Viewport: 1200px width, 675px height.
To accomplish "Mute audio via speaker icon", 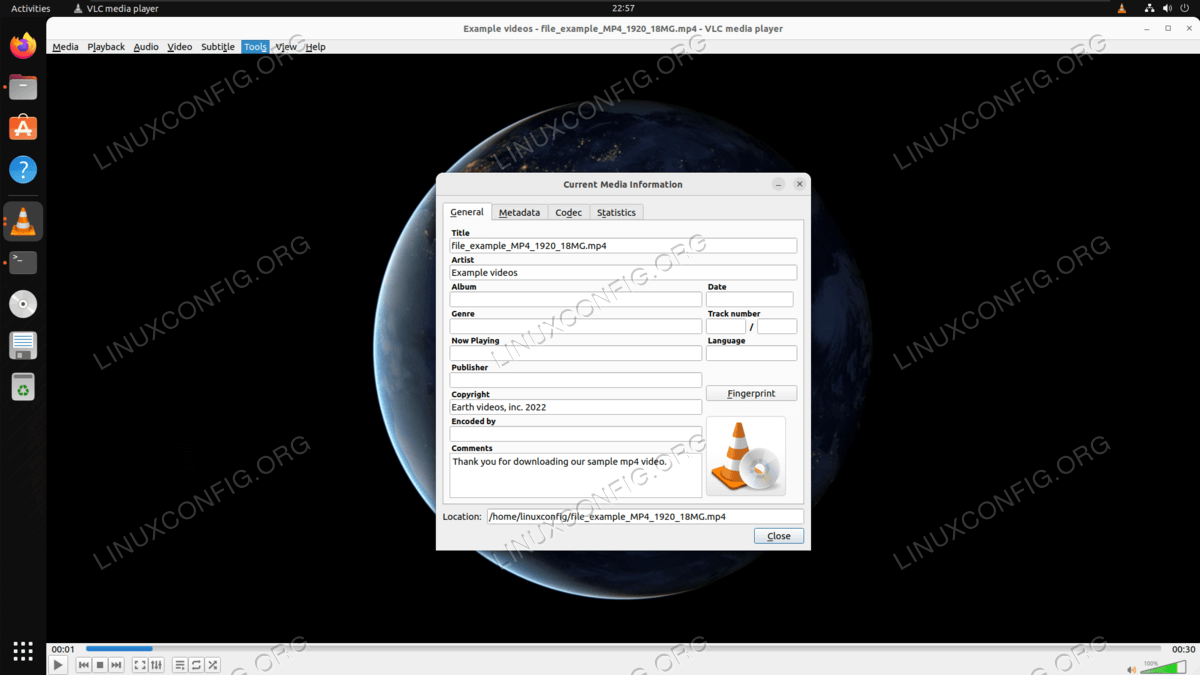I will coord(1131,669).
